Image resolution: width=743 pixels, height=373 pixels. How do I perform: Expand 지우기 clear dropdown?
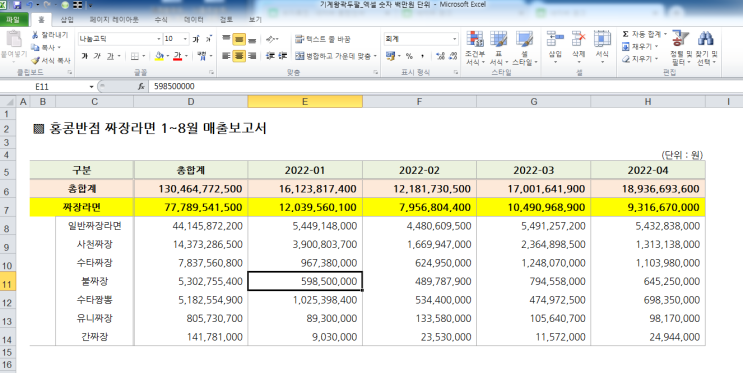[x=656, y=59]
